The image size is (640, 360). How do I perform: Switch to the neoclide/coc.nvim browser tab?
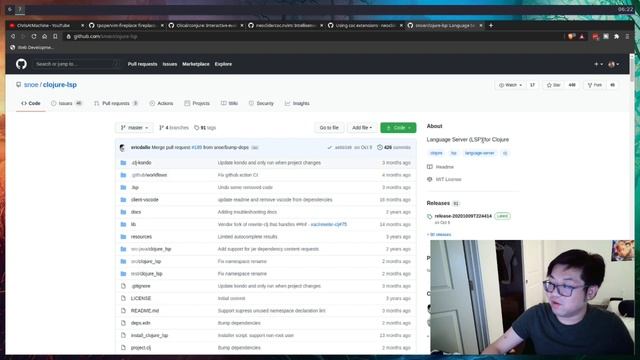pyautogui.click(x=285, y=25)
